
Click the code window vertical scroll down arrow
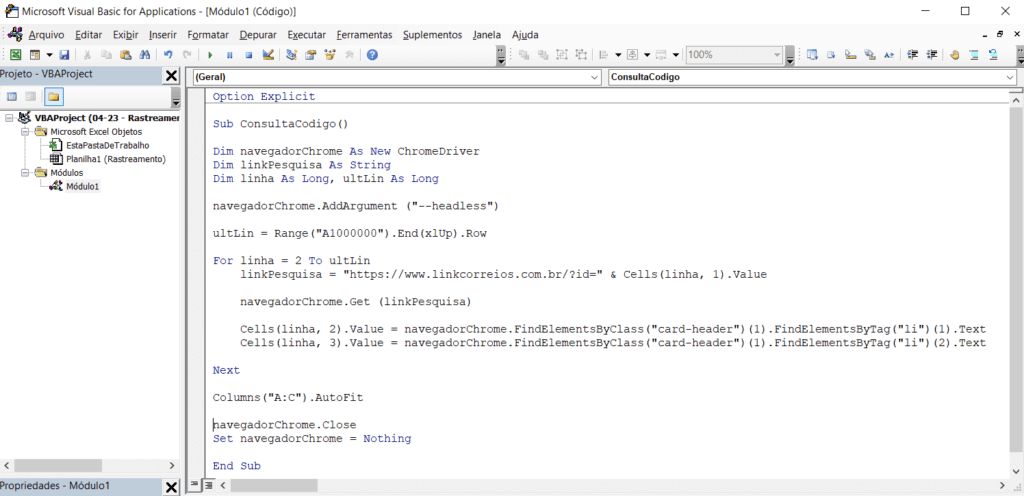pos(1016,471)
